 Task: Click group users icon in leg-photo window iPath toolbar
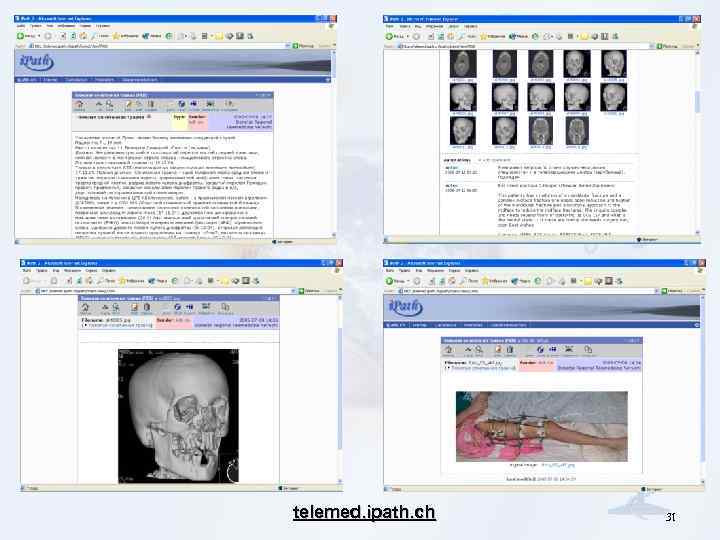[x=568, y=350]
